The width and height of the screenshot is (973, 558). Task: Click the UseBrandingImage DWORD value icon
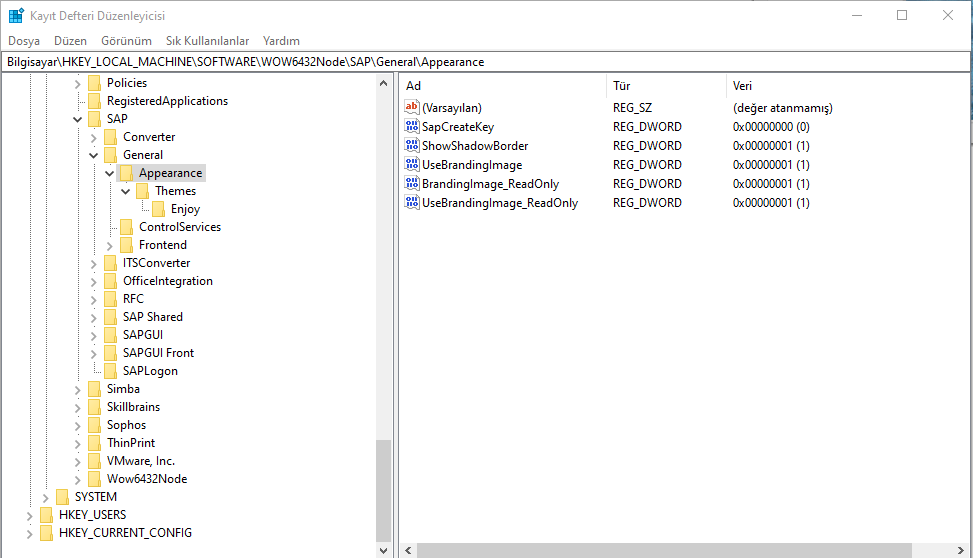pyautogui.click(x=412, y=164)
